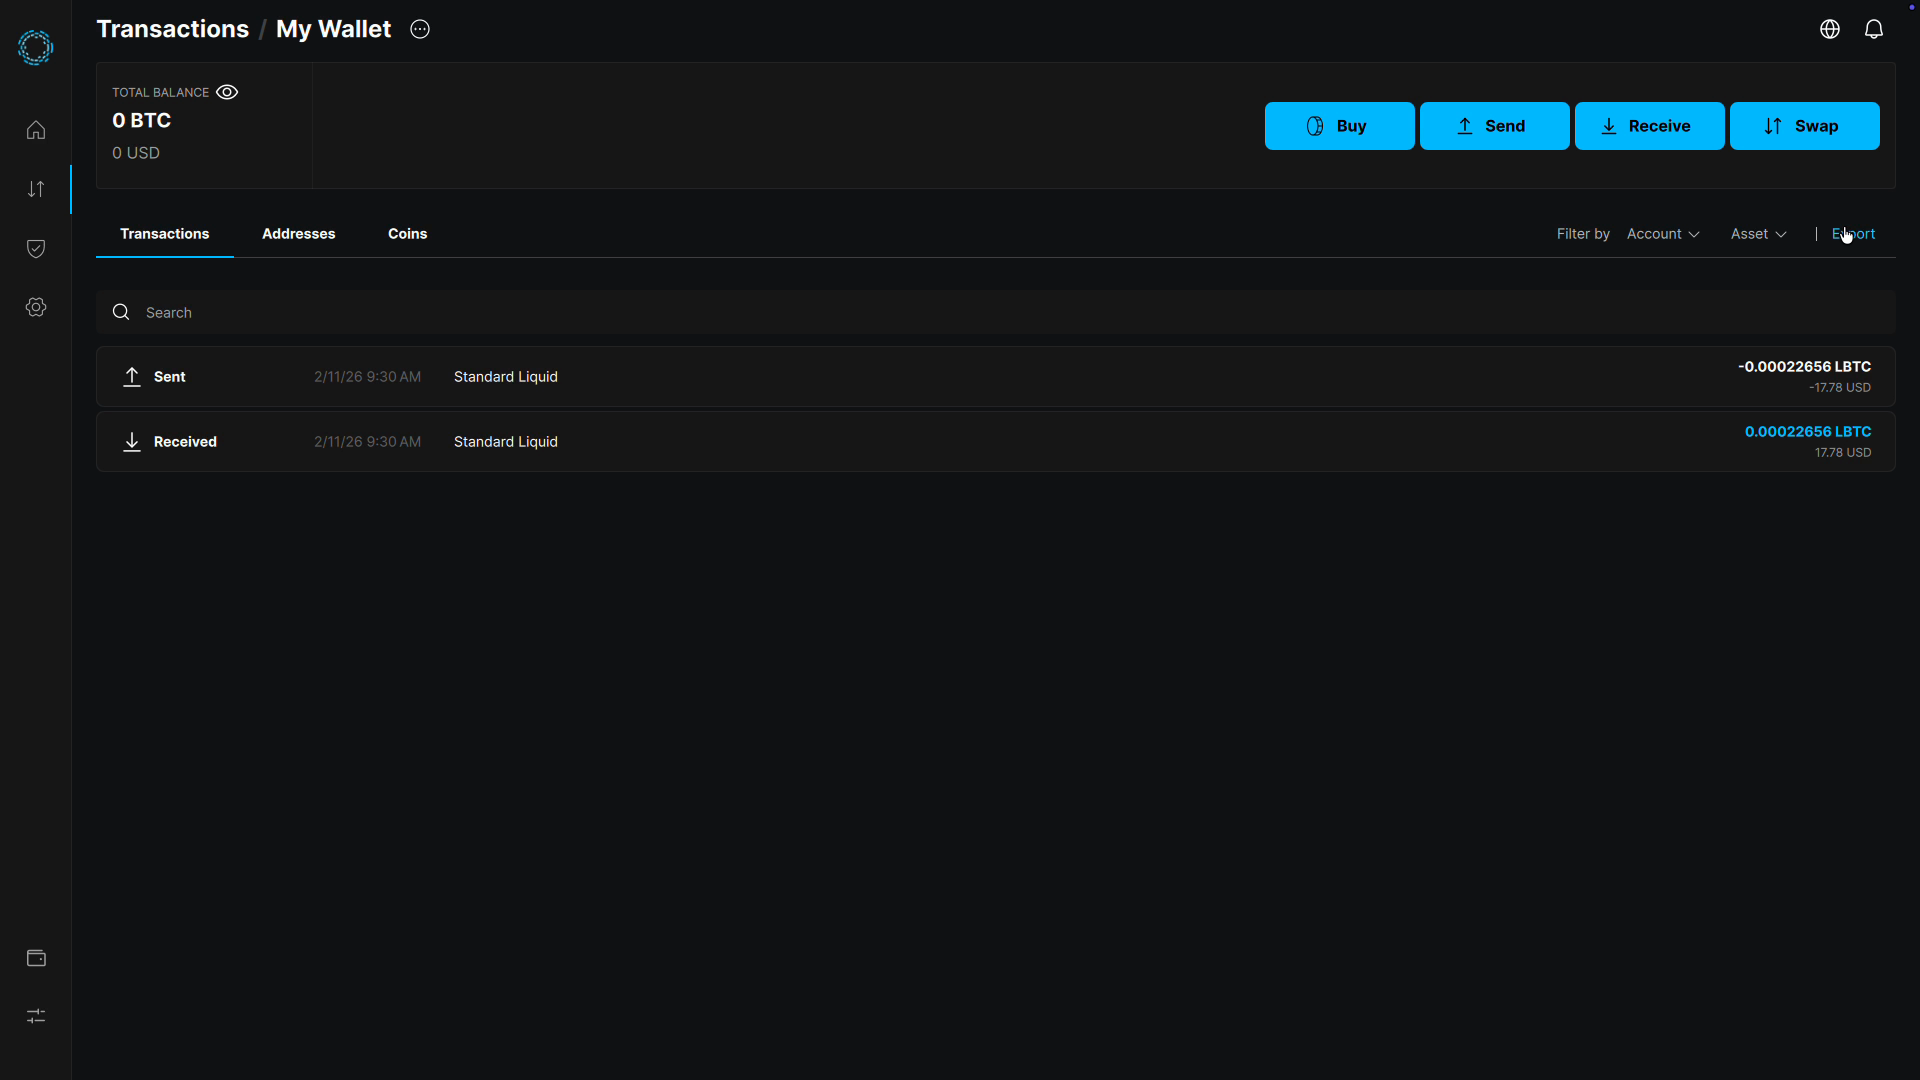Toggle balance visibility with the eye icon
The width and height of the screenshot is (1920, 1080).
(x=227, y=92)
